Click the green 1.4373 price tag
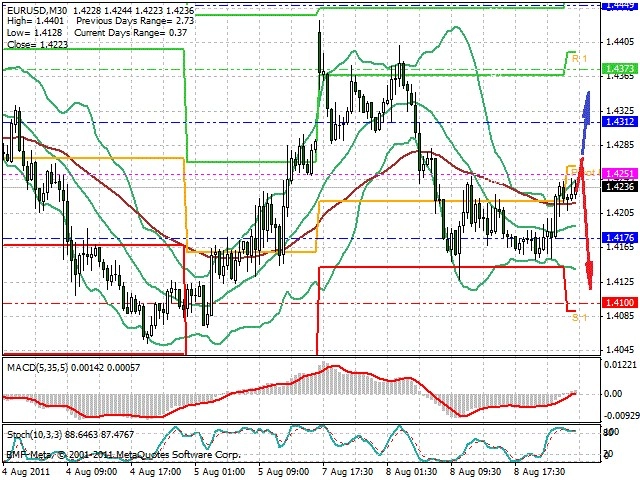Image resolution: width=640 pixels, height=480 pixels. pyautogui.click(x=620, y=69)
